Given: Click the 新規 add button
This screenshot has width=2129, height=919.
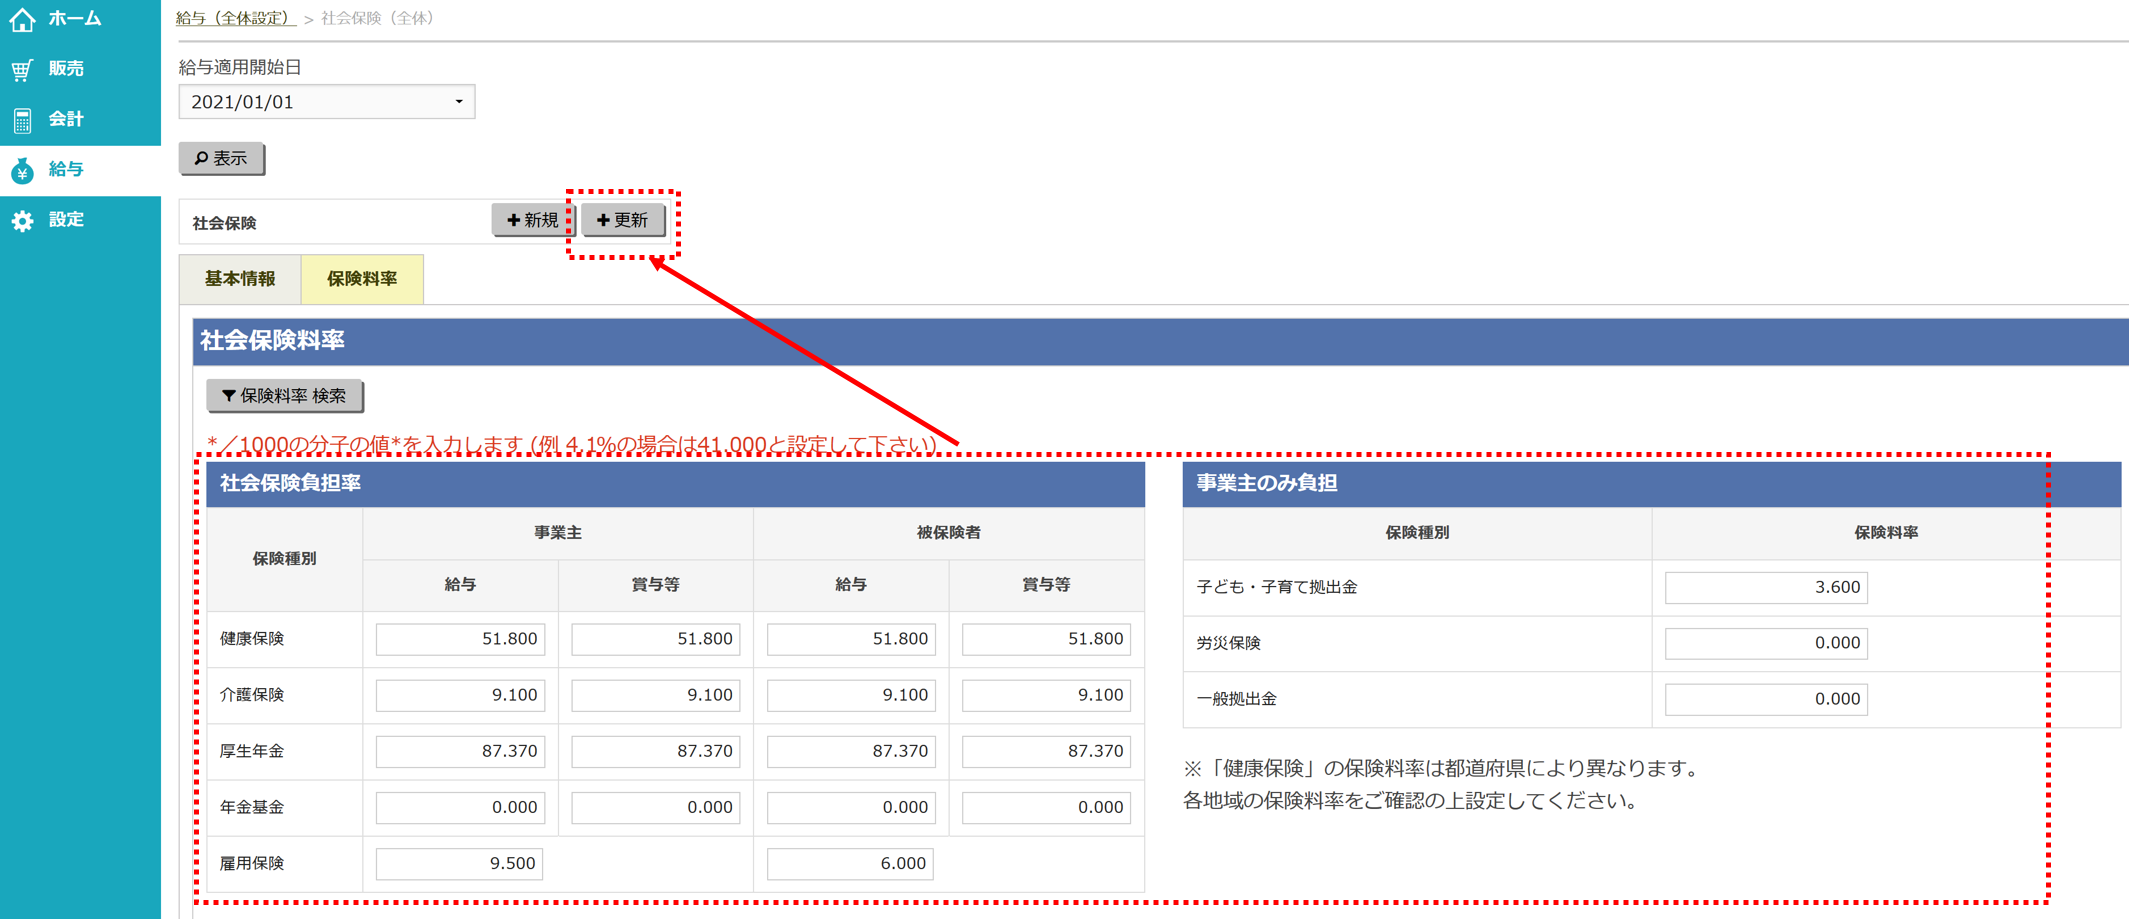Looking at the screenshot, I should click(532, 220).
